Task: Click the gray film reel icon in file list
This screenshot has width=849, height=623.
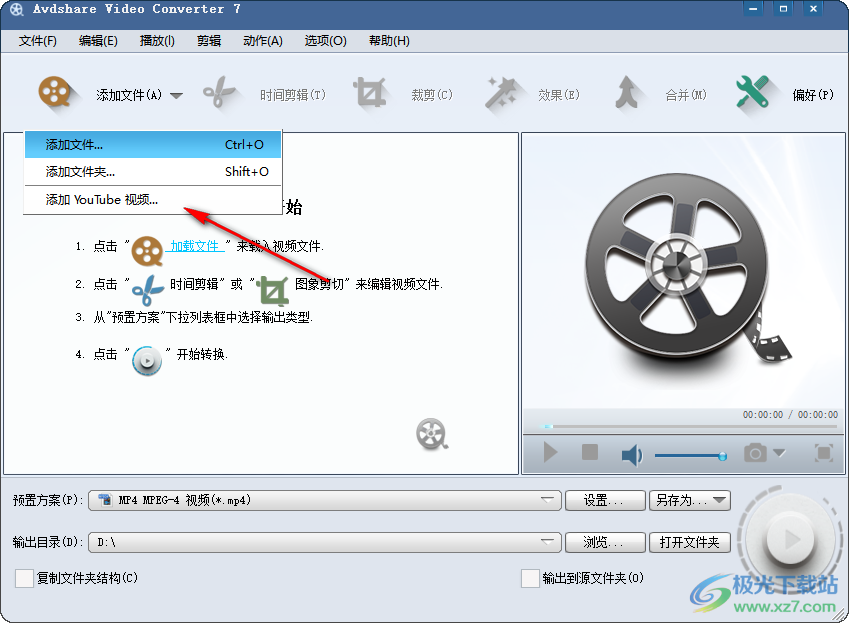Action: 432,434
